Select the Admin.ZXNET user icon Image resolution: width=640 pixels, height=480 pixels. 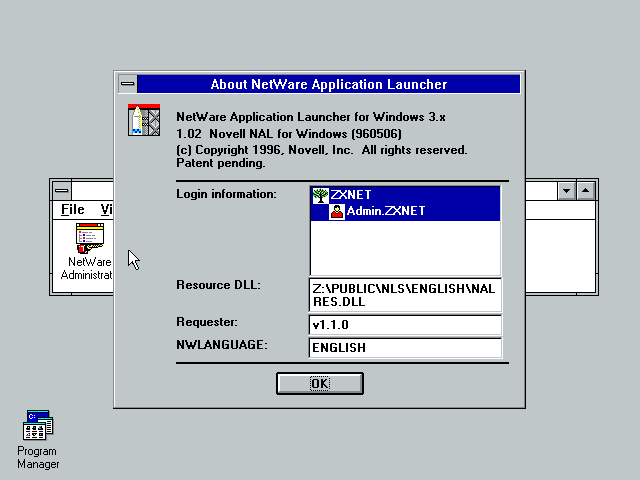(337, 211)
